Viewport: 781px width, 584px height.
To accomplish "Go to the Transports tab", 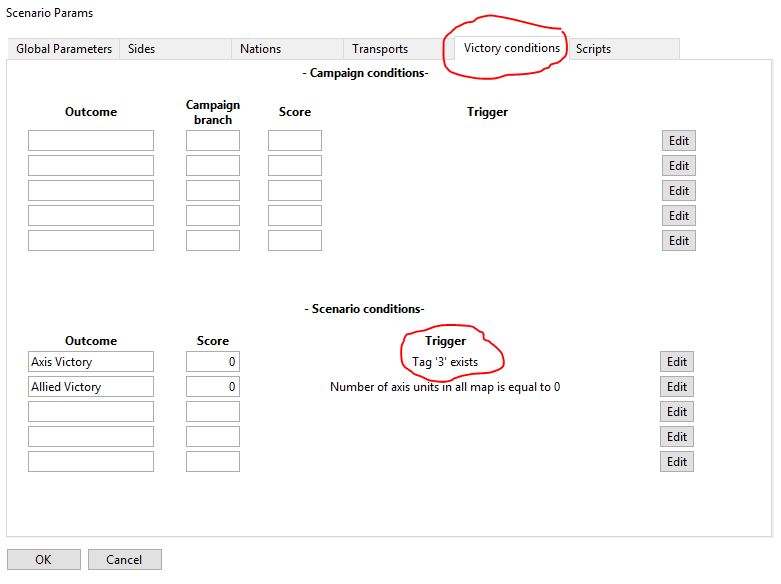I will [380, 49].
